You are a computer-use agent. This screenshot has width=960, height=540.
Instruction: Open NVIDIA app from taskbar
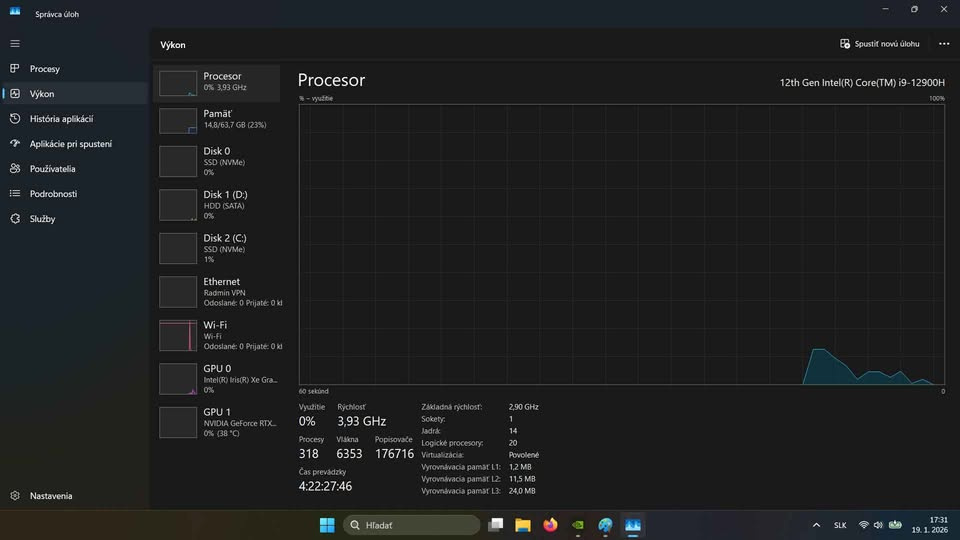point(577,525)
